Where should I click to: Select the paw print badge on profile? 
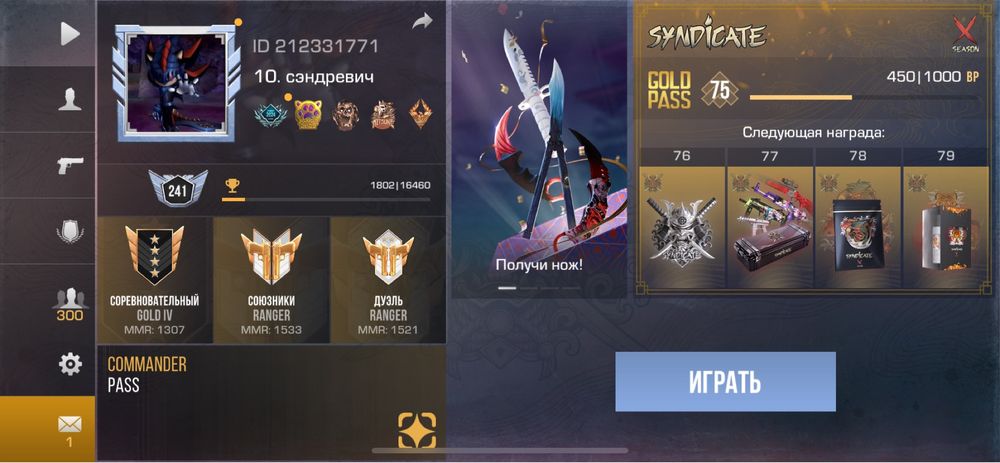(308, 115)
